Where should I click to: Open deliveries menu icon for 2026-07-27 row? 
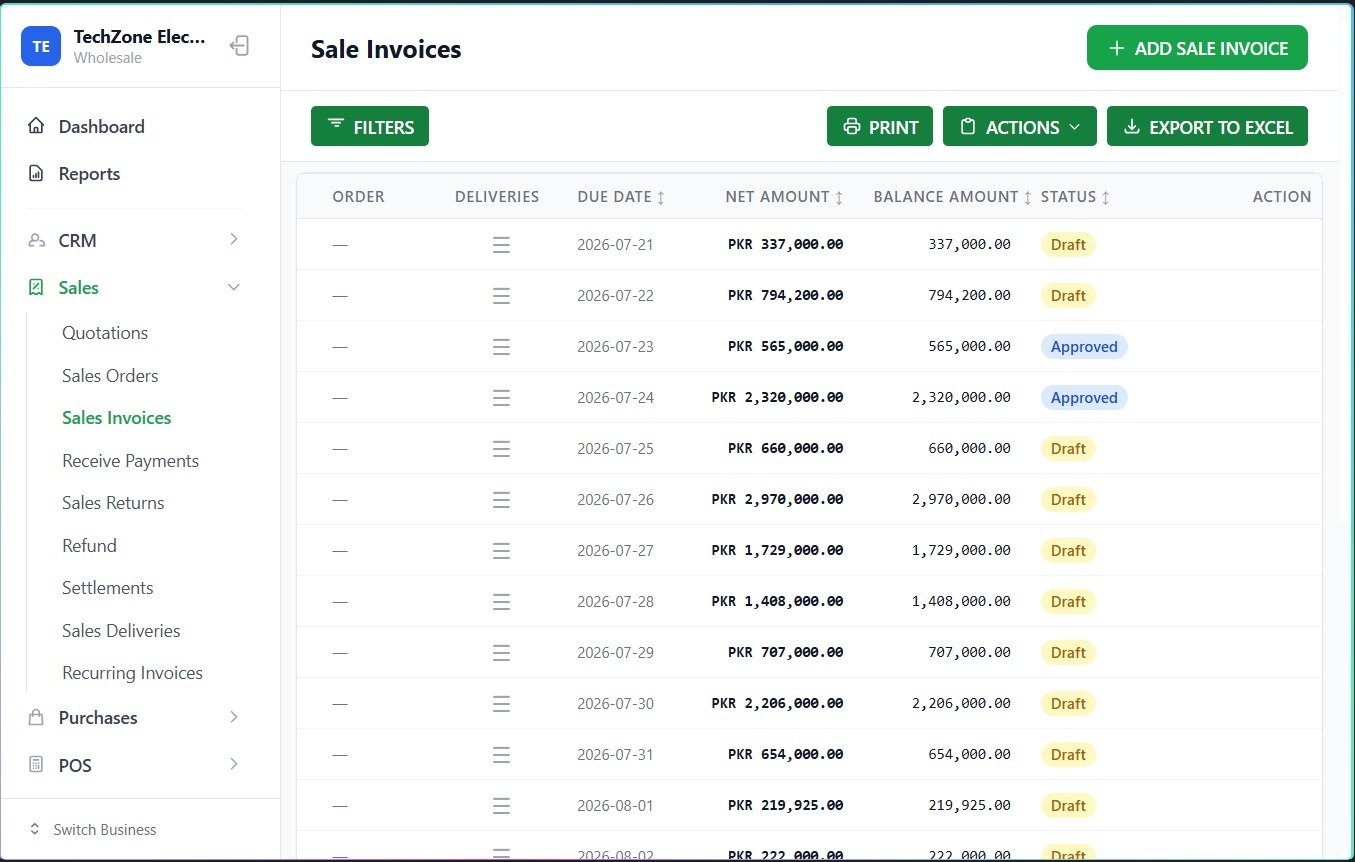click(501, 551)
